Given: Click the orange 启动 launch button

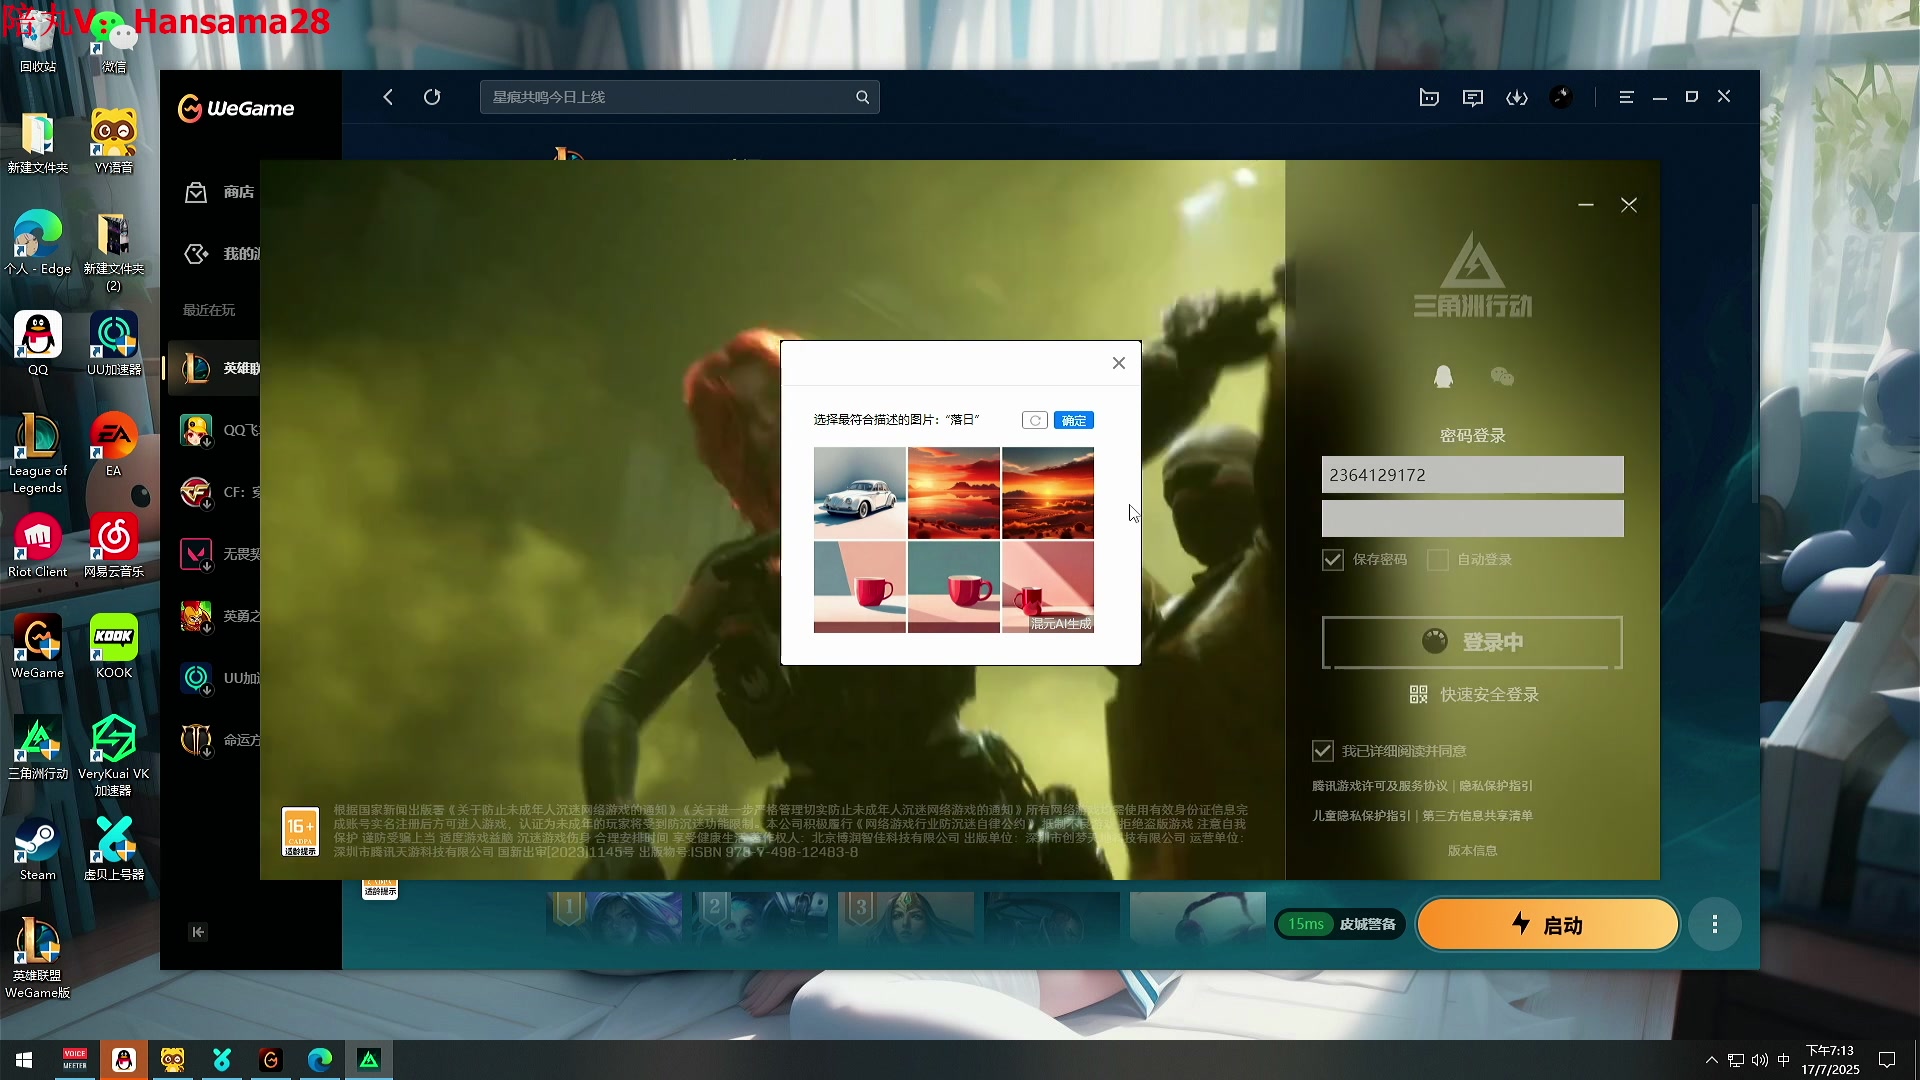Looking at the screenshot, I should click(1547, 925).
